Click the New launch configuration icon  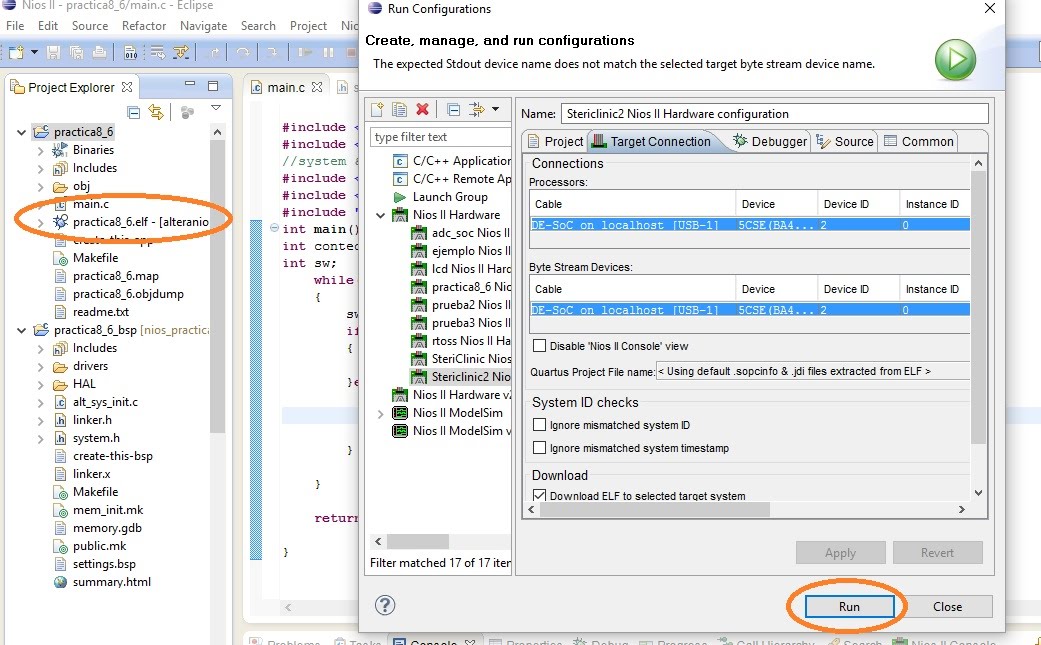click(x=377, y=109)
